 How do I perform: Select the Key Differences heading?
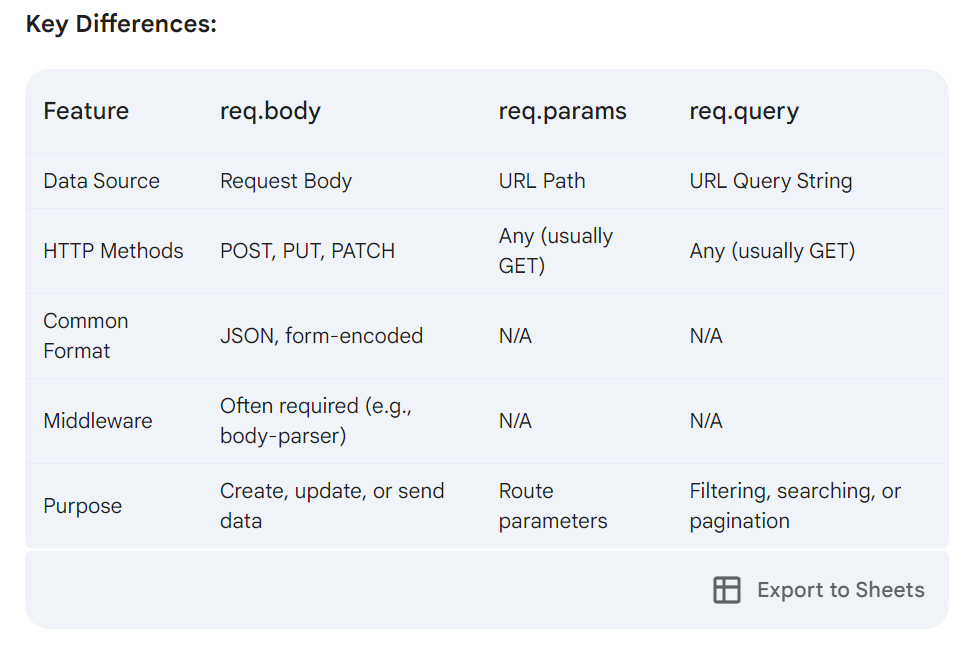pyautogui.click(x=121, y=24)
